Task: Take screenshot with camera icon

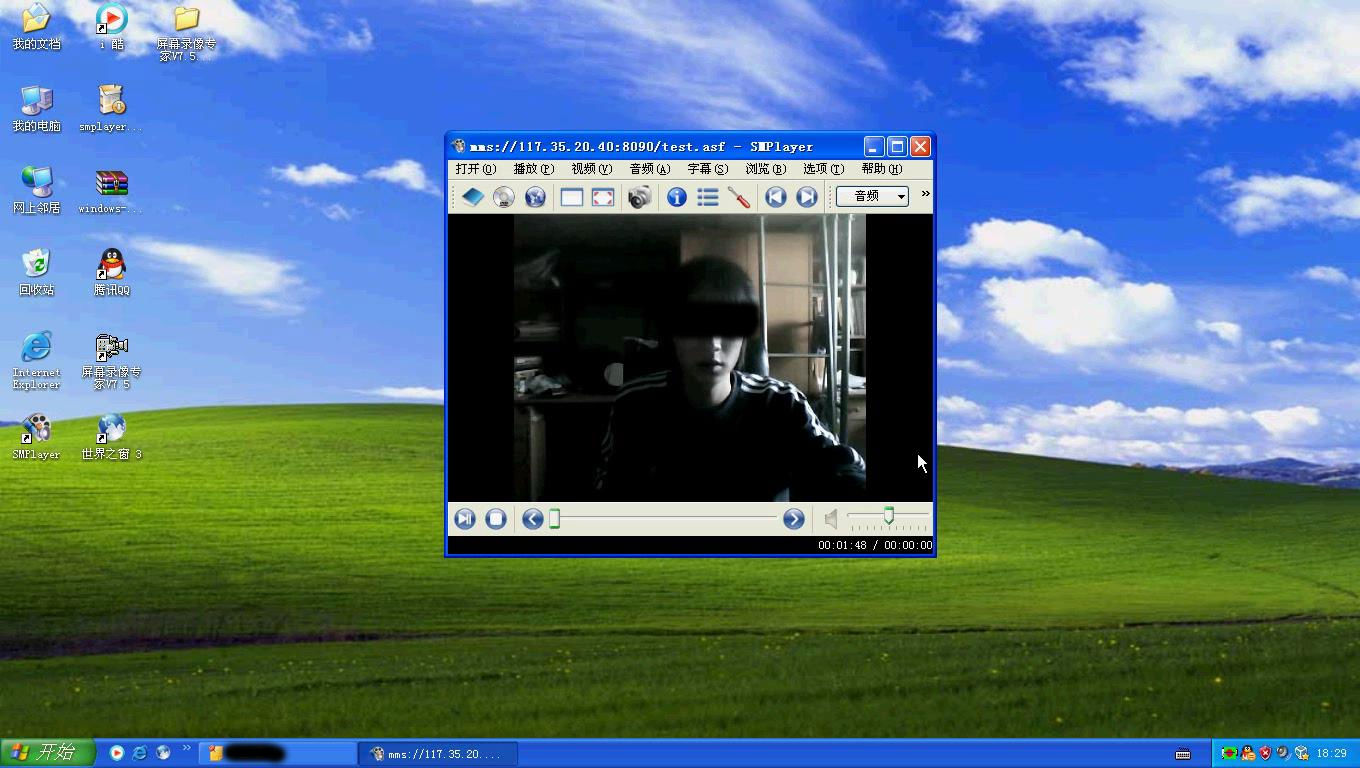Action: click(x=639, y=197)
